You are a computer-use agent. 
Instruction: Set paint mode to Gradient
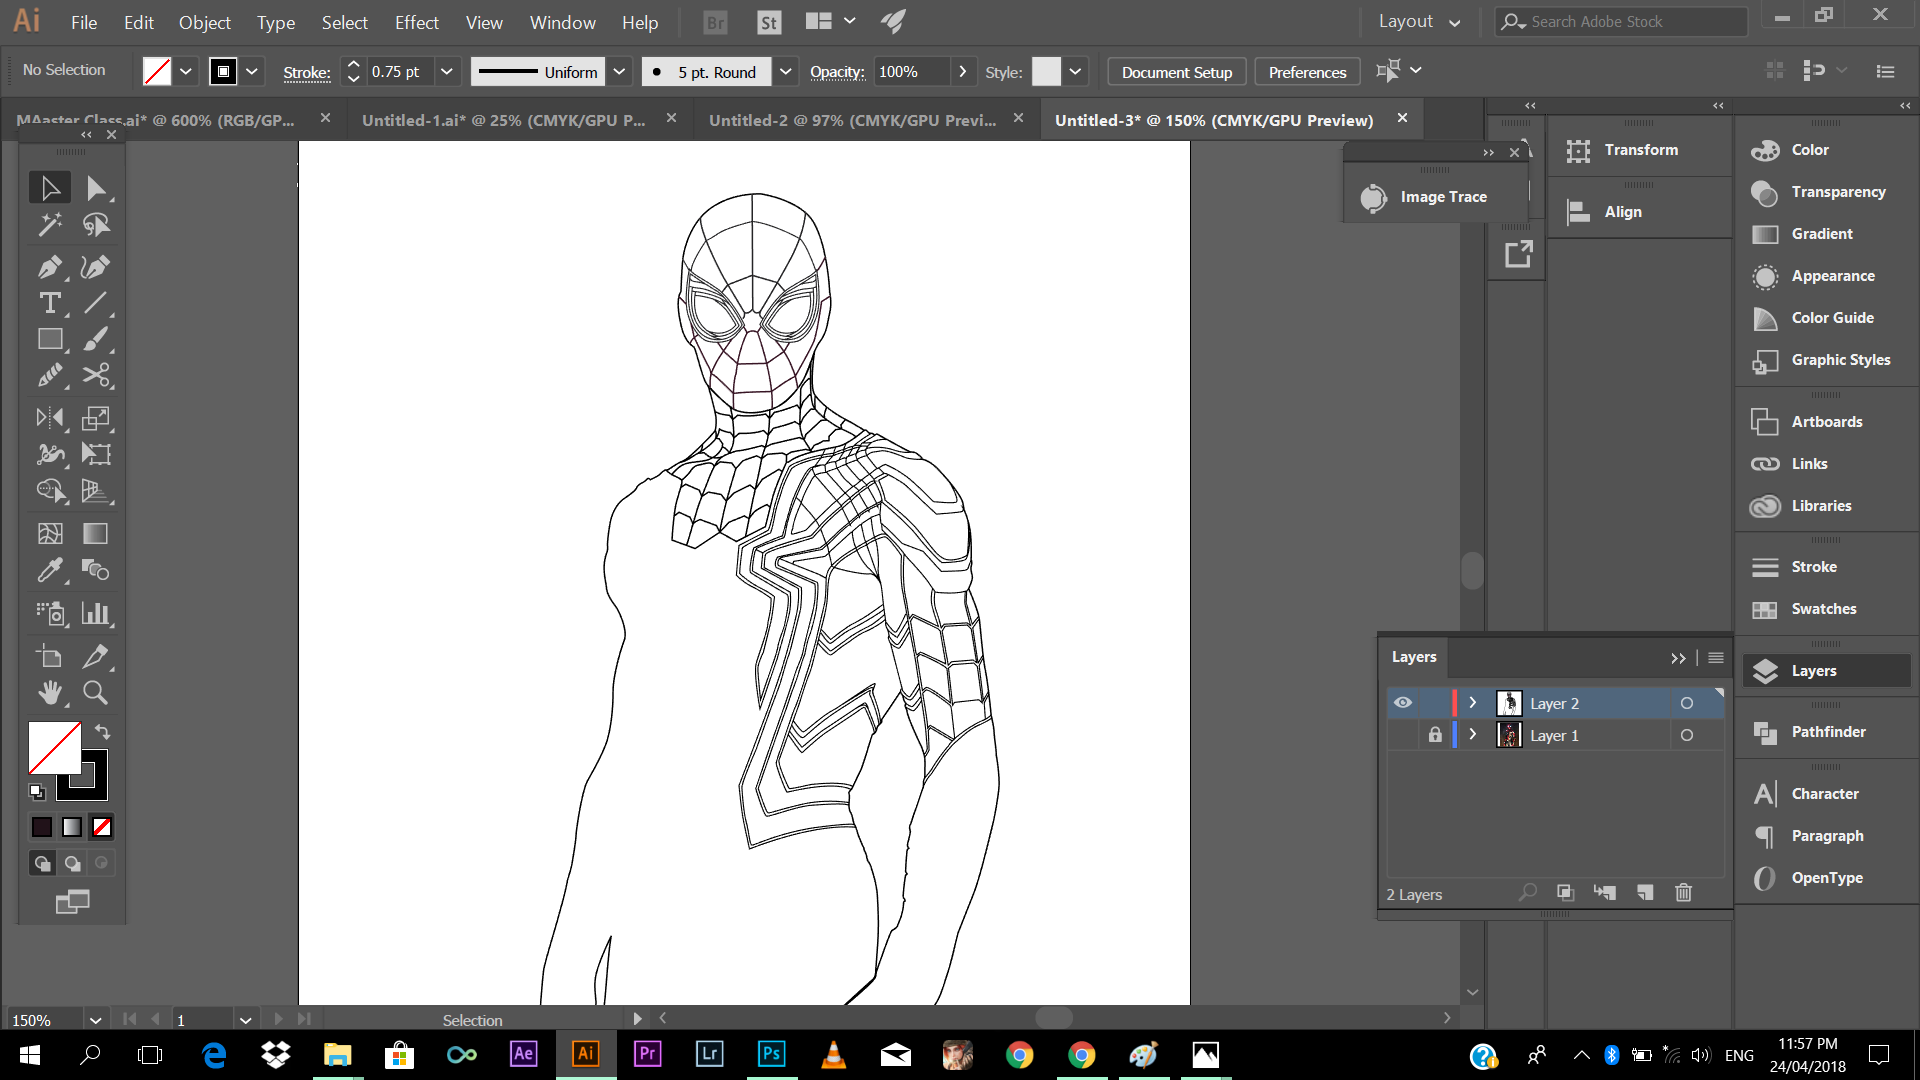click(x=72, y=827)
